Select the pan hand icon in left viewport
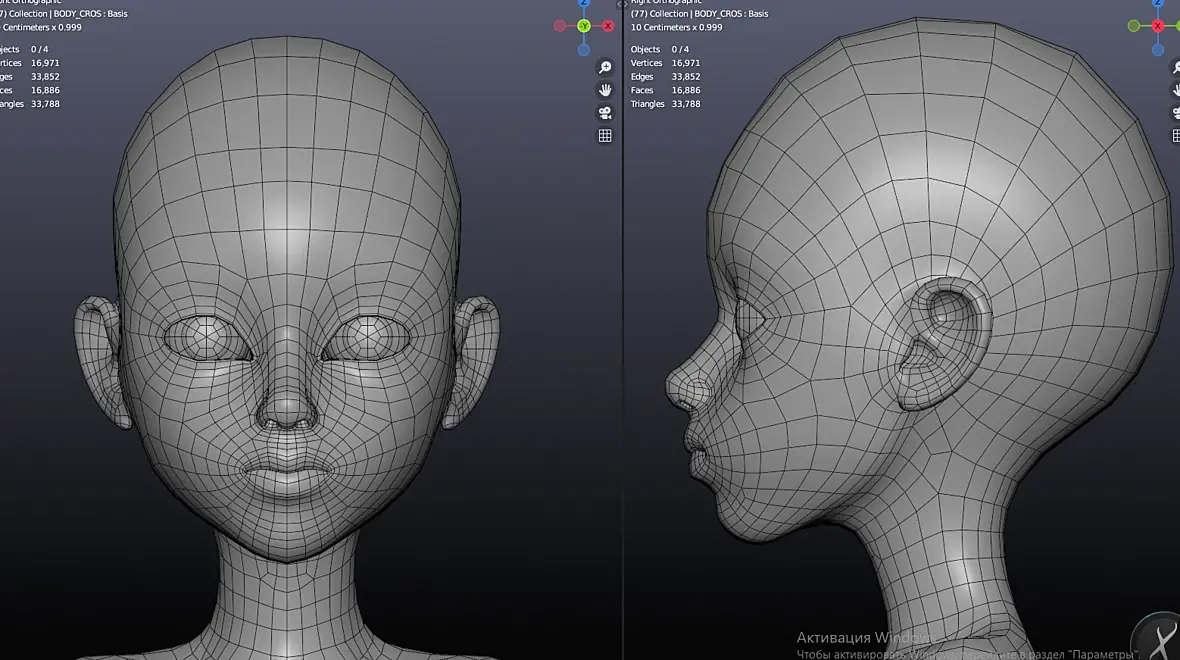The height and width of the screenshot is (660, 1180). point(605,90)
